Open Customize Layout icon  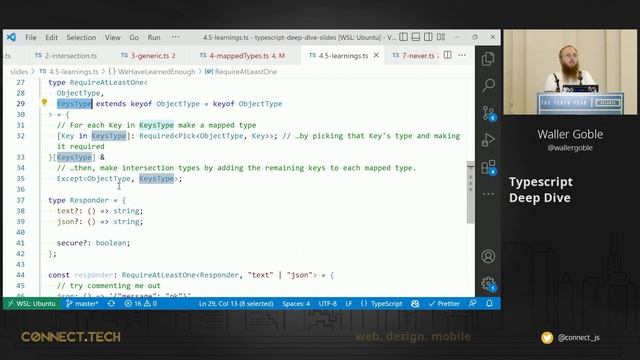coord(441,37)
